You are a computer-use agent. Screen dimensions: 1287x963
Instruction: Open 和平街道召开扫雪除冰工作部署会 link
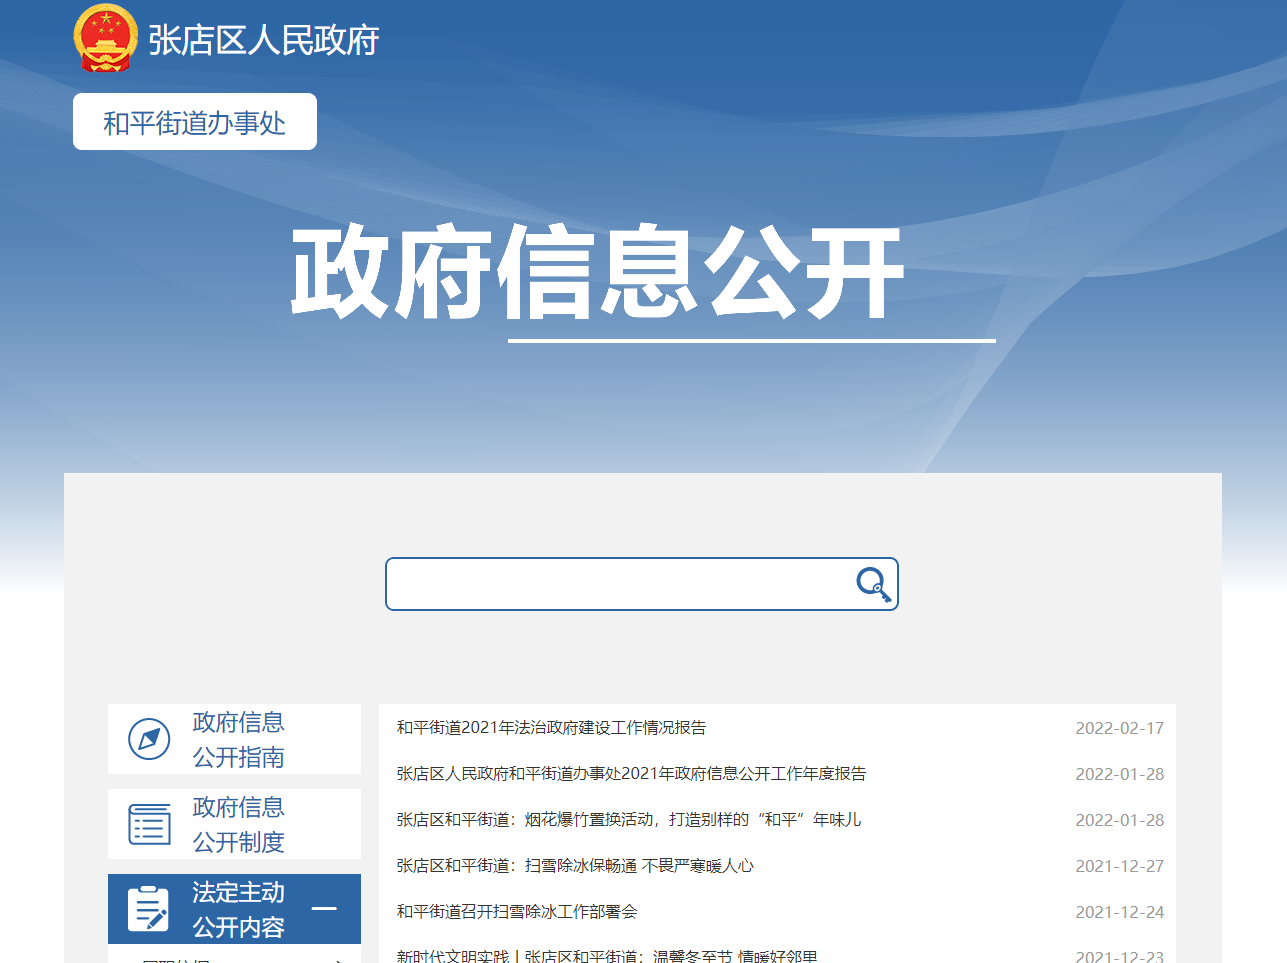point(516,912)
